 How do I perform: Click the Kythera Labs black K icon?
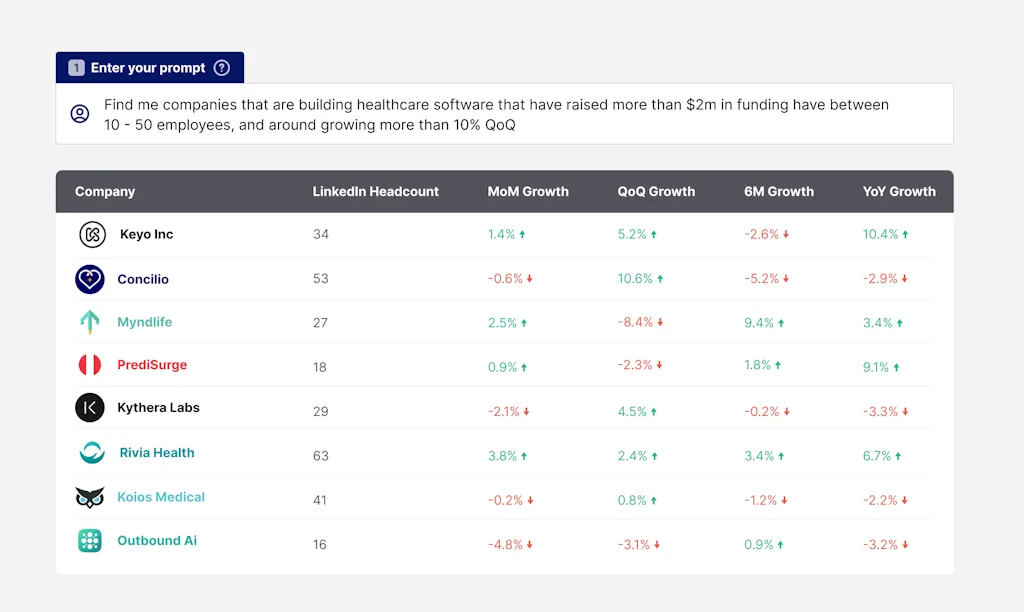tap(89, 408)
